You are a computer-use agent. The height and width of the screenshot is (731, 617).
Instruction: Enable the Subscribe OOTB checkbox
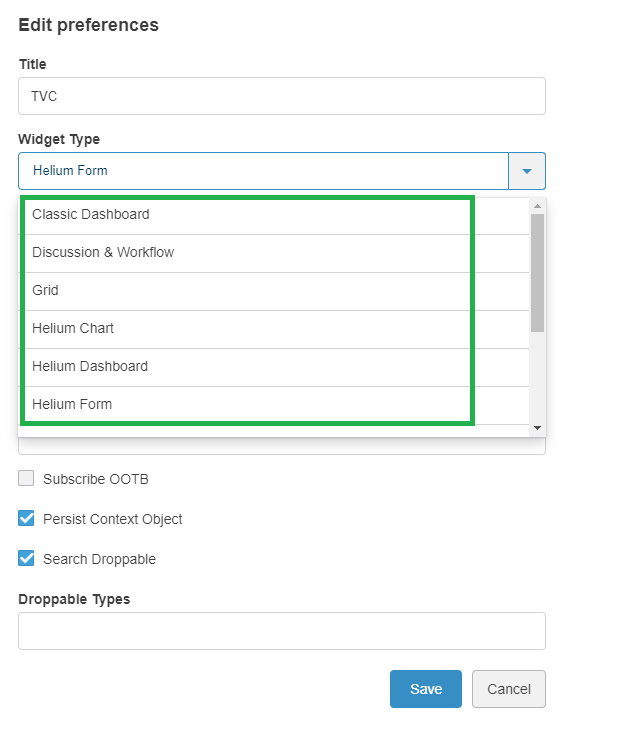pyautogui.click(x=26, y=479)
